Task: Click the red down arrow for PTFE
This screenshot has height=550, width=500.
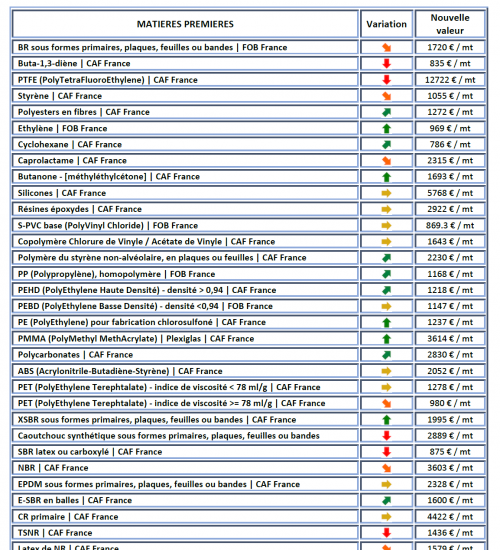Action: click(x=386, y=80)
